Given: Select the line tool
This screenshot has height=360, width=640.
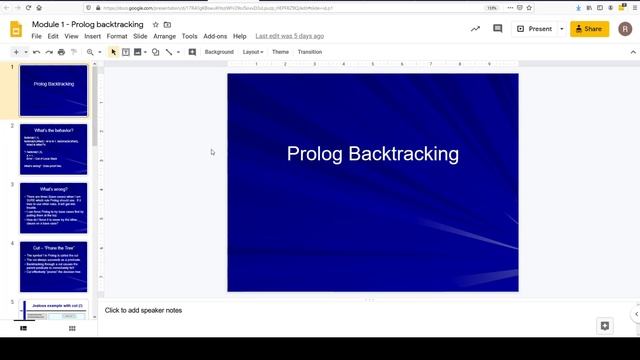Looking at the screenshot, I should click(169, 52).
